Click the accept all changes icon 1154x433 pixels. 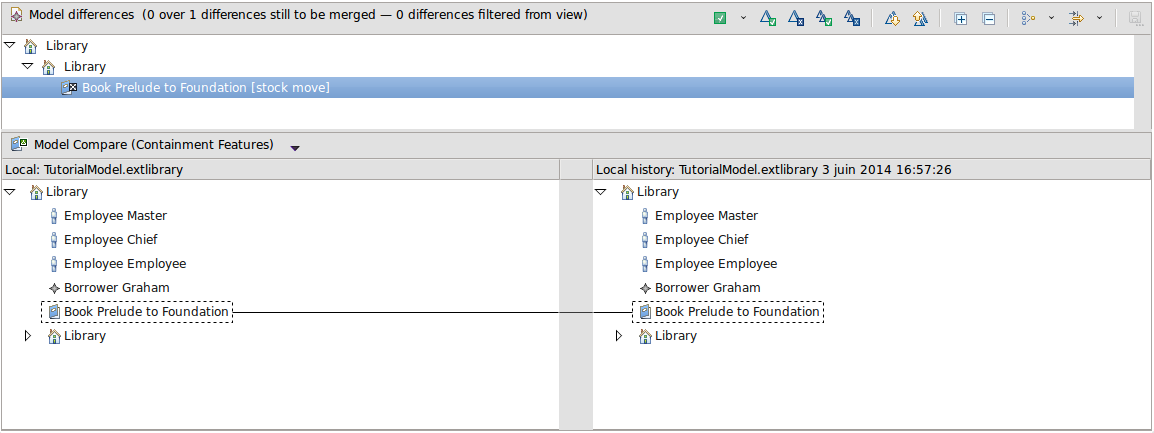(824, 18)
